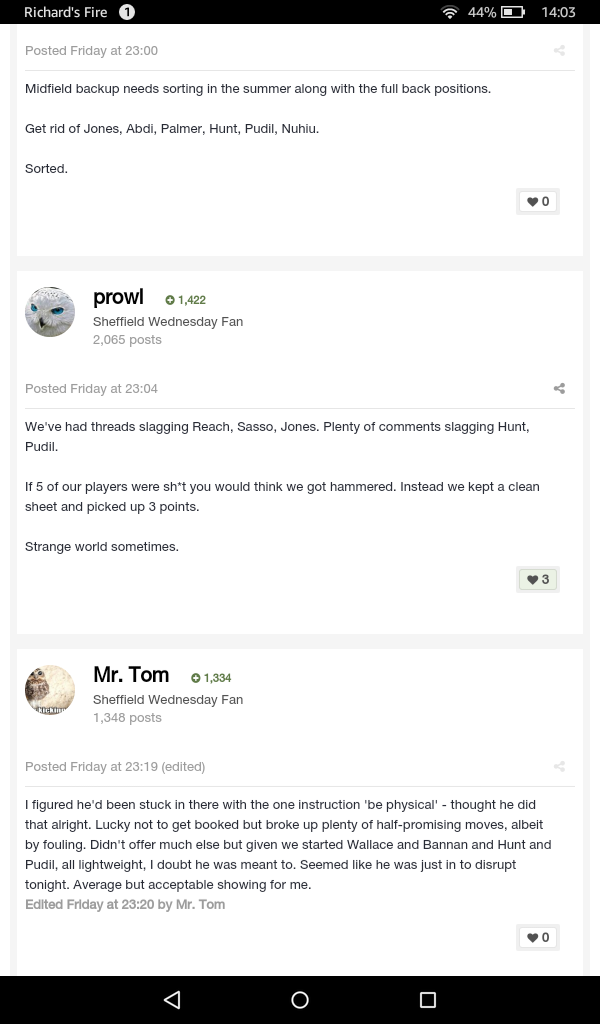The width and height of the screenshot is (600, 1024).
Task: Share the top post posted at 23:00
Action: tap(559, 51)
